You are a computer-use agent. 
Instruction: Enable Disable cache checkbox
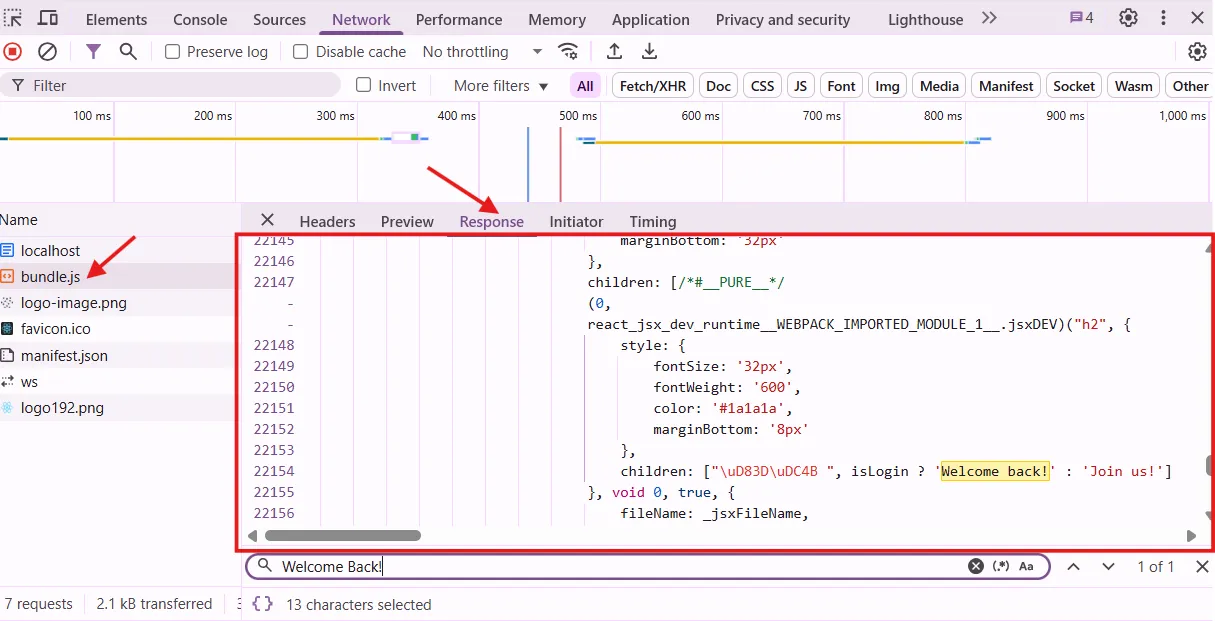pos(301,52)
